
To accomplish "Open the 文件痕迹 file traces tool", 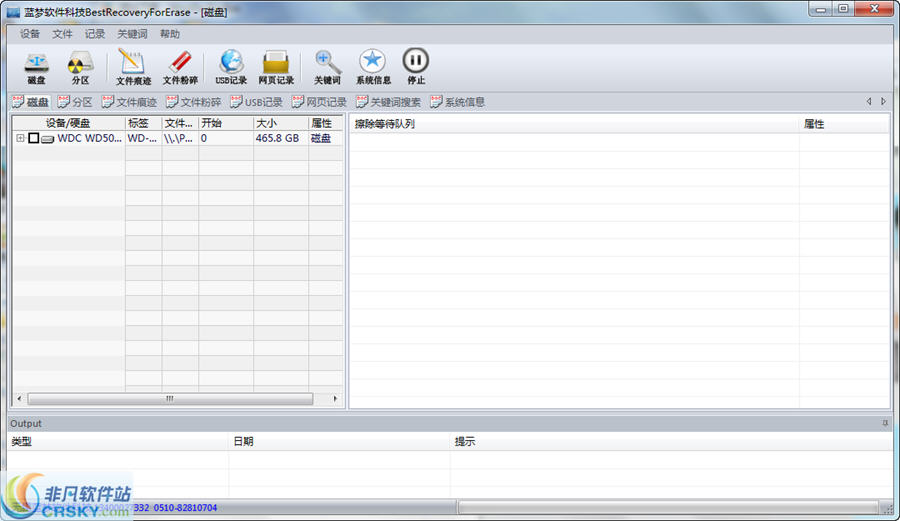I will click(x=133, y=68).
